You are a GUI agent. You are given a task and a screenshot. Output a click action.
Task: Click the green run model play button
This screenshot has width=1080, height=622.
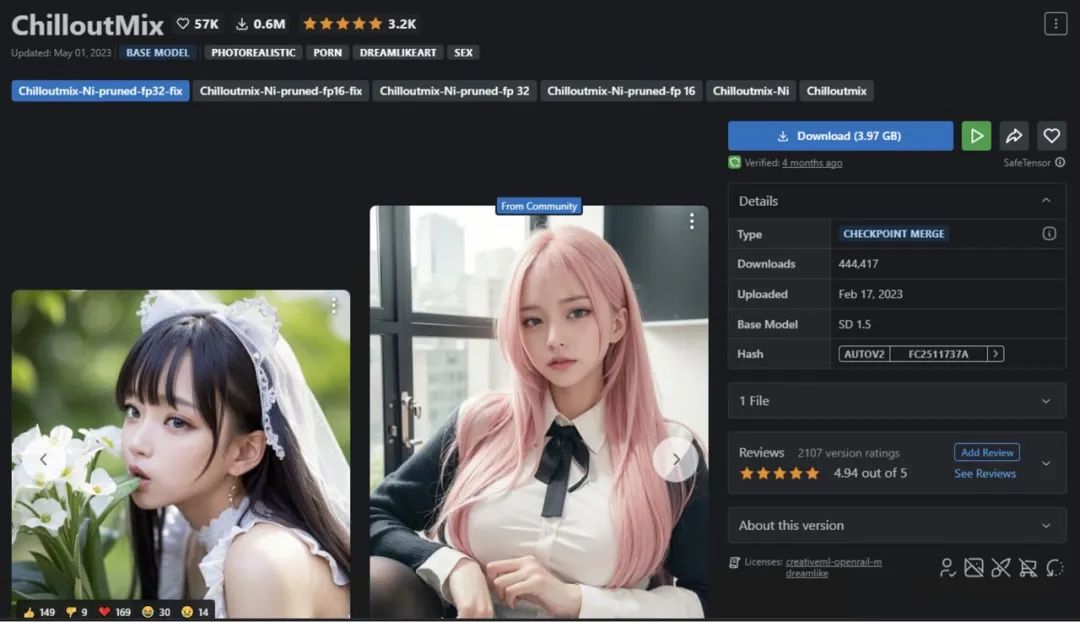(976, 136)
